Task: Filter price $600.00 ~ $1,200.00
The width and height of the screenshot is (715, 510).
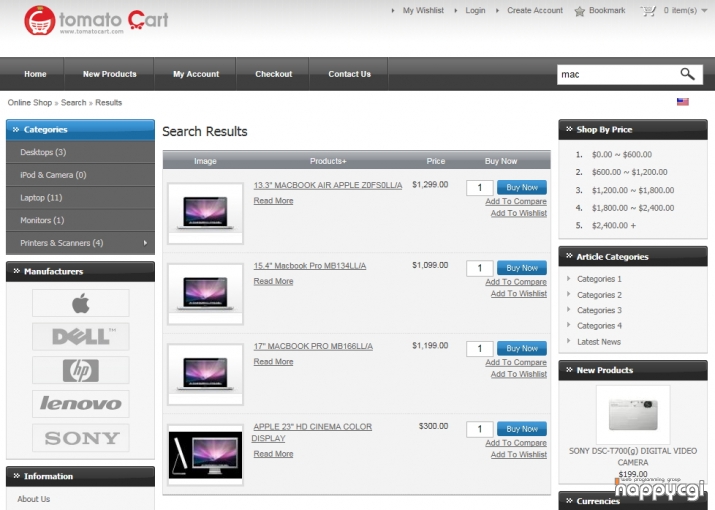Action: click(629, 172)
